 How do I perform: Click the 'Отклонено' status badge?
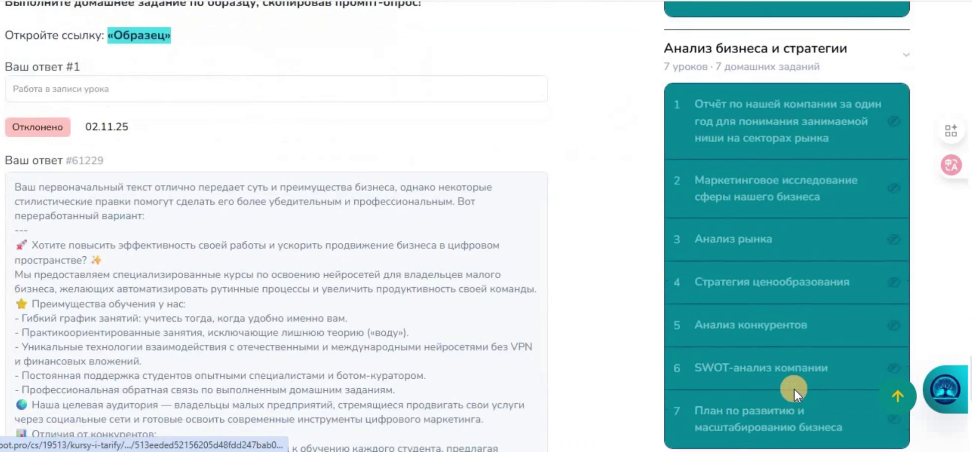click(38, 127)
